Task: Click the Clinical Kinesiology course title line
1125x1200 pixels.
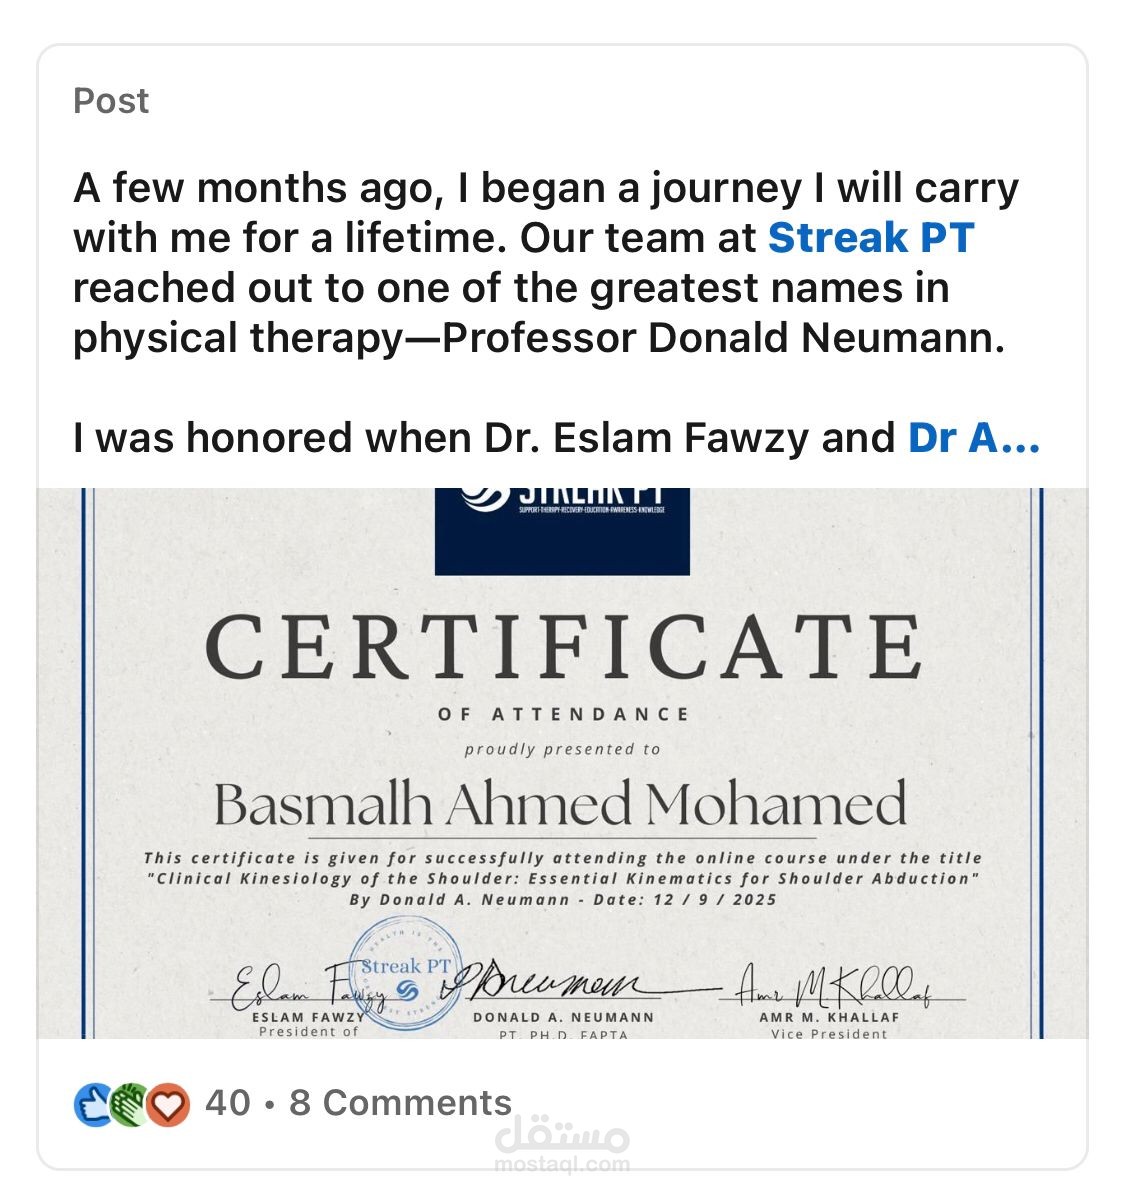Action: click(x=564, y=879)
